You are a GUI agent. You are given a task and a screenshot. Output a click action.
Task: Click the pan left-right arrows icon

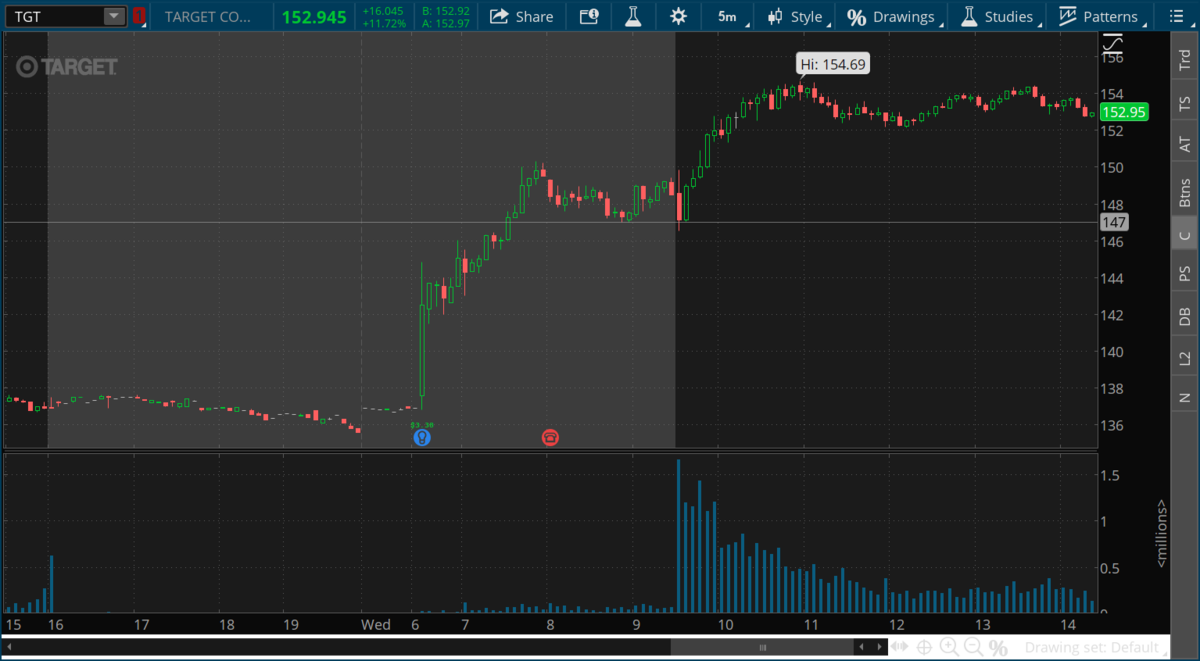tap(898, 647)
